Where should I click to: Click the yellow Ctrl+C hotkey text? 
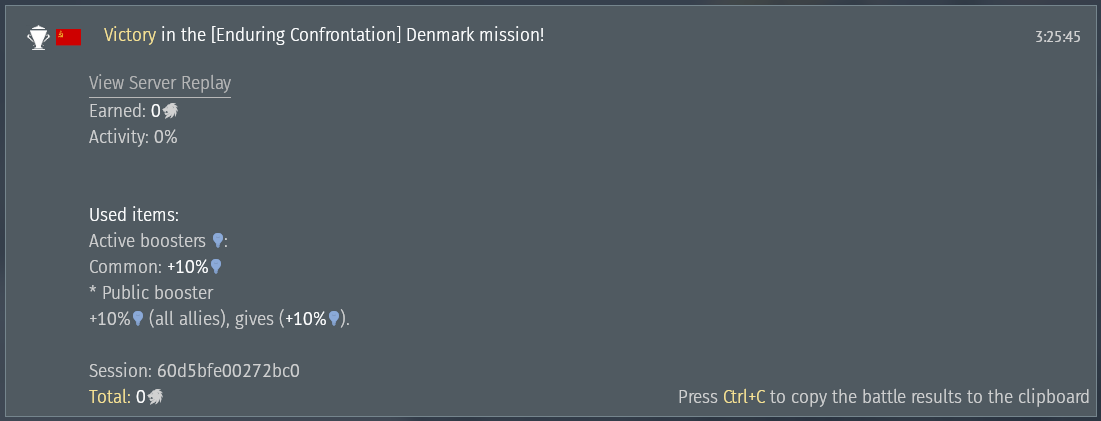[744, 397]
